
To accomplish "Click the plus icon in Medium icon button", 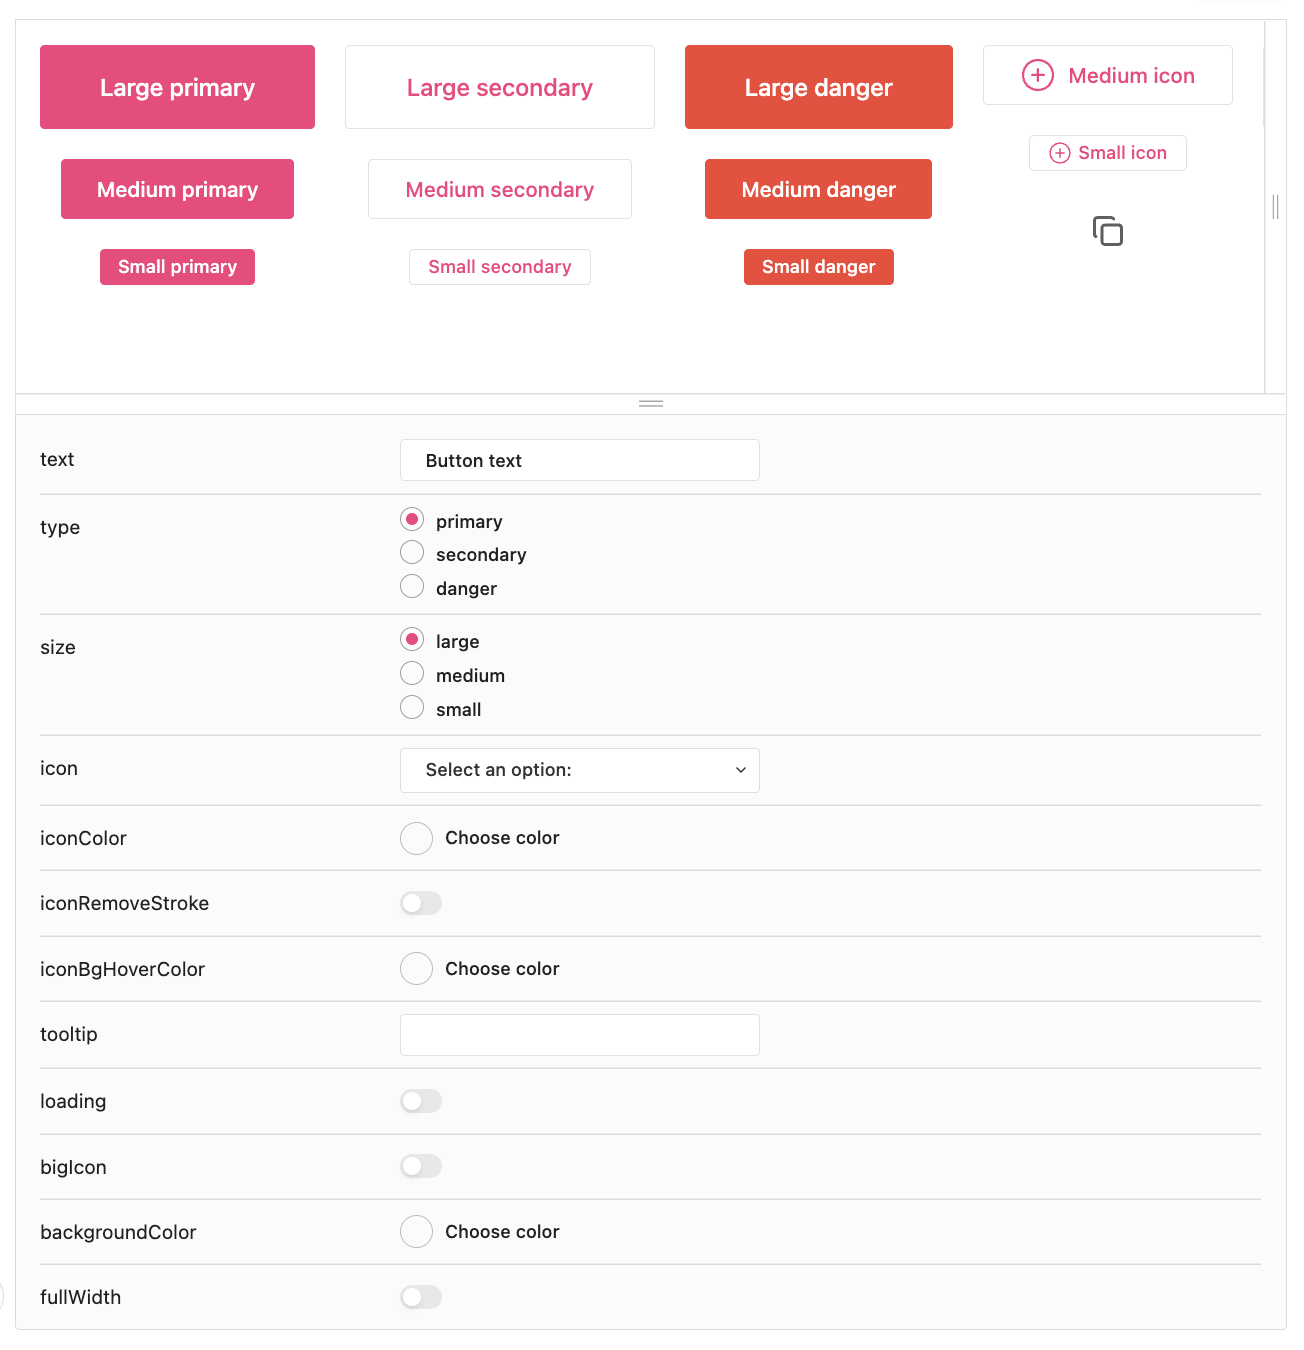I will [x=1038, y=74].
